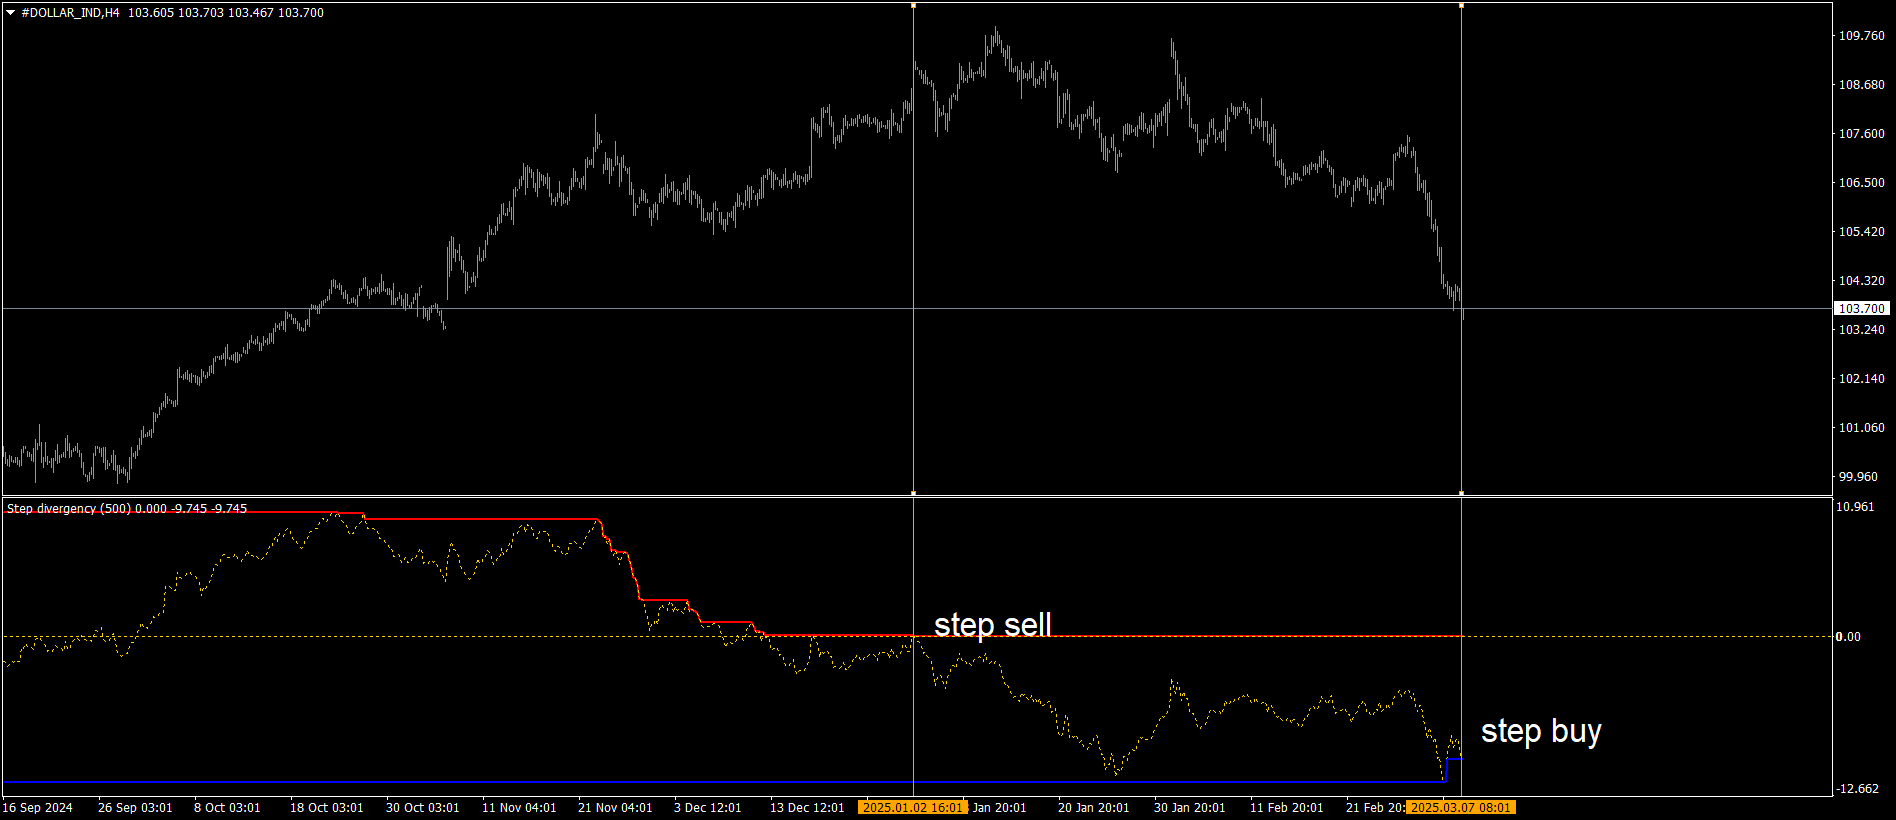Click the 99.960 price scale value
Image resolution: width=1896 pixels, height=820 pixels.
point(1859,477)
